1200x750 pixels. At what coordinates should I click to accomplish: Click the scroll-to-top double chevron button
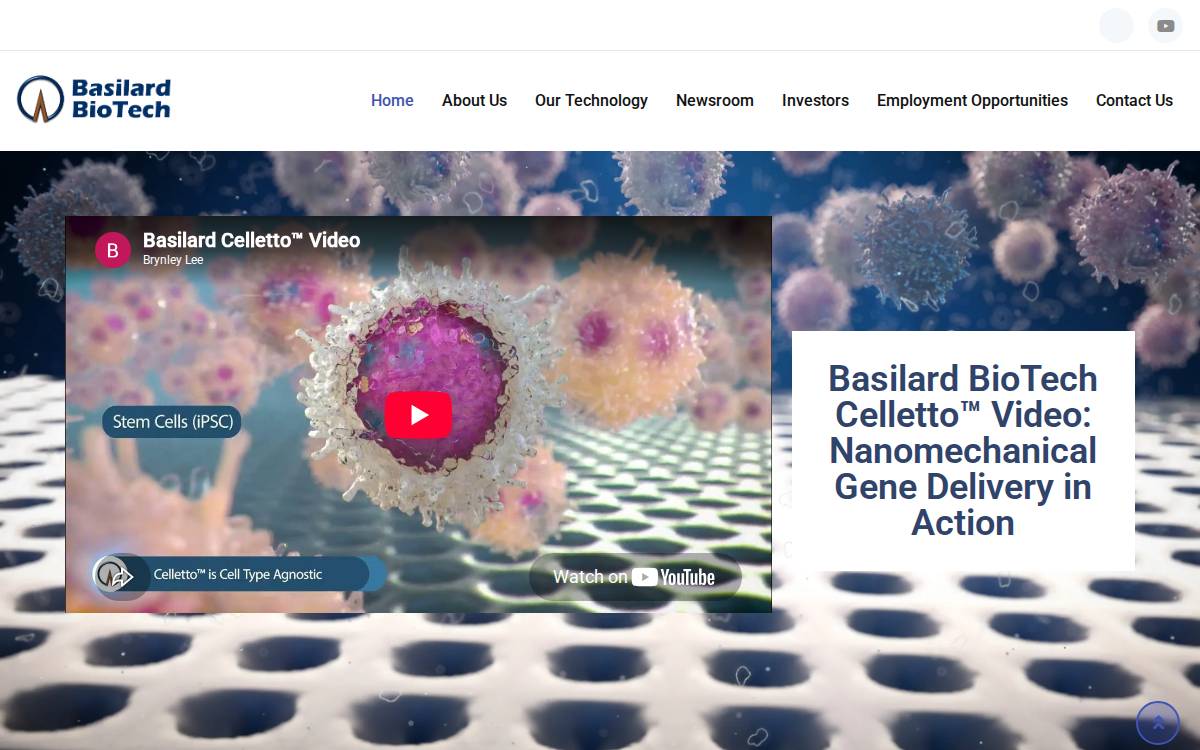[x=1158, y=723]
